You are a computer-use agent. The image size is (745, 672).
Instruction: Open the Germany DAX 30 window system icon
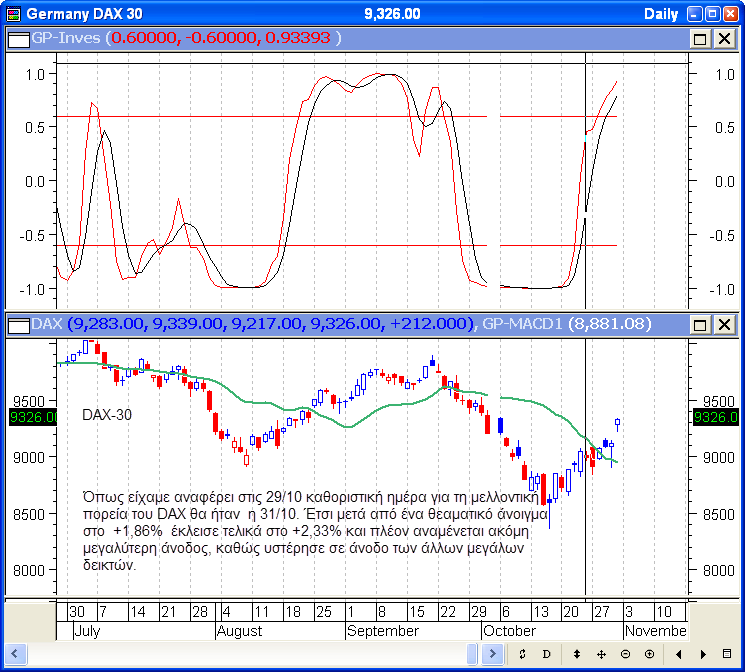[12, 14]
